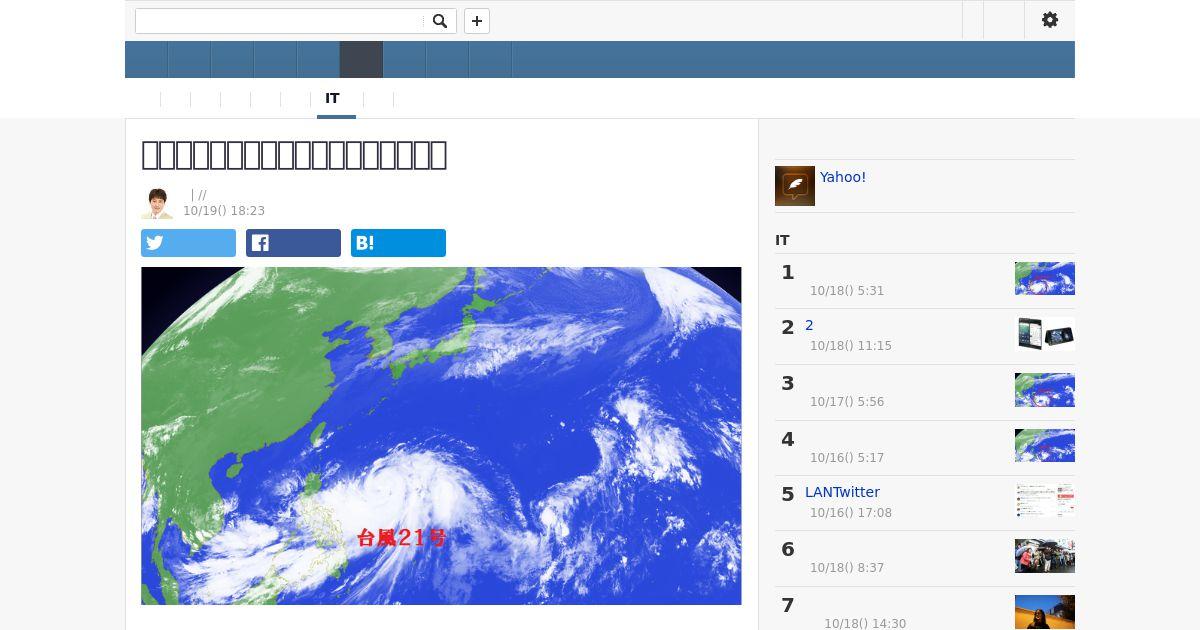Click the sidebar "IT" ranking heading
Screen dimensions: 1200x630
(782, 240)
